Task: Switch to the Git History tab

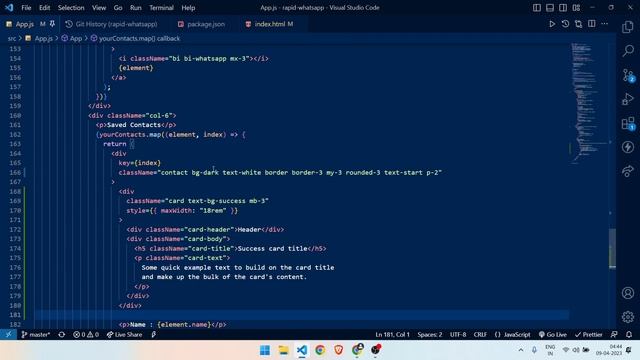Action: pyautogui.click(x=116, y=24)
